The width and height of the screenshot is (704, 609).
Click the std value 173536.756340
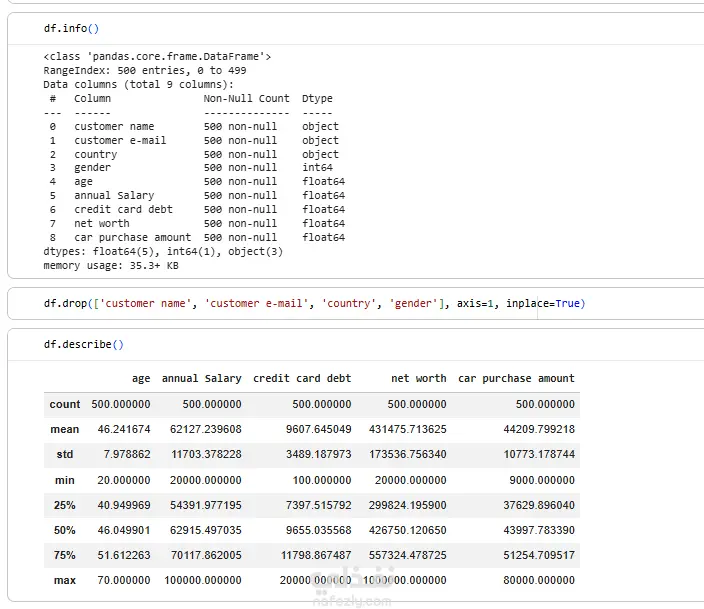pyautogui.click(x=408, y=455)
